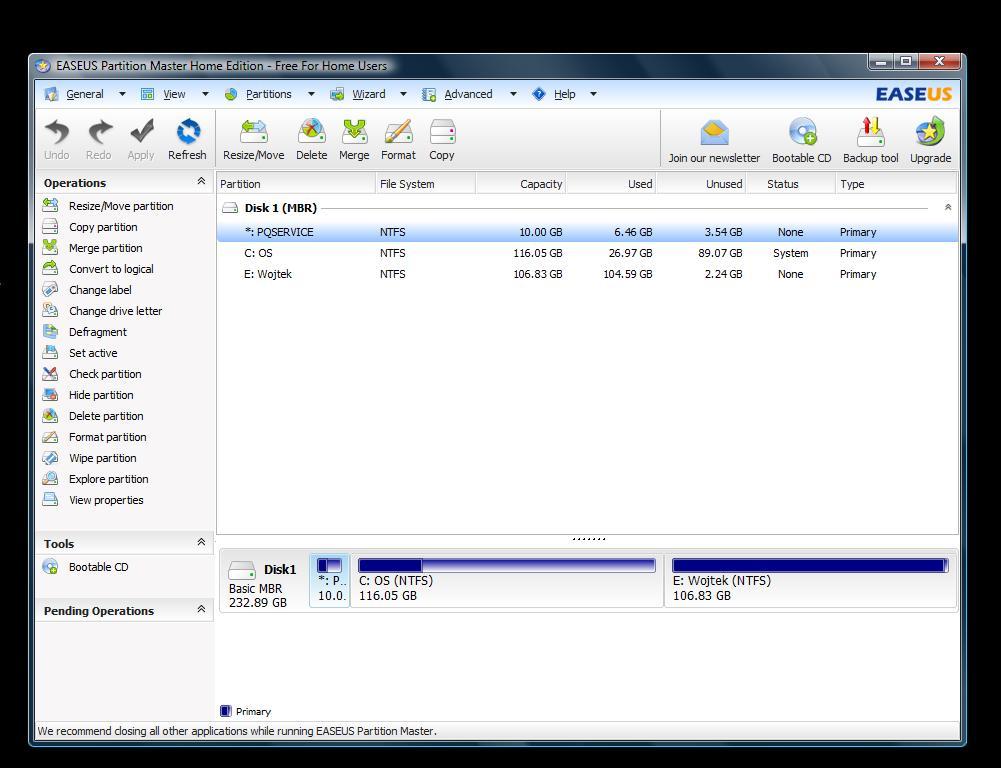1001x768 pixels.
Task: Click the Partition column header
Action: 296,184
